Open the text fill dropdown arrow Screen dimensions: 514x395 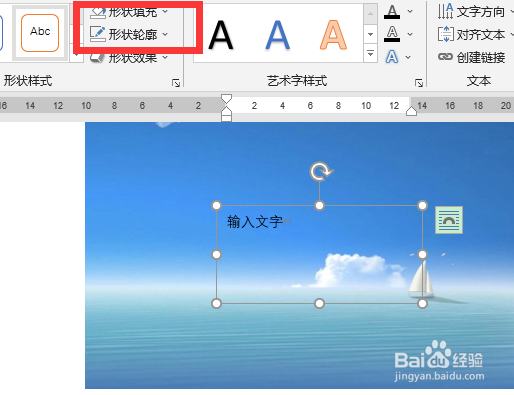(410, 11)
